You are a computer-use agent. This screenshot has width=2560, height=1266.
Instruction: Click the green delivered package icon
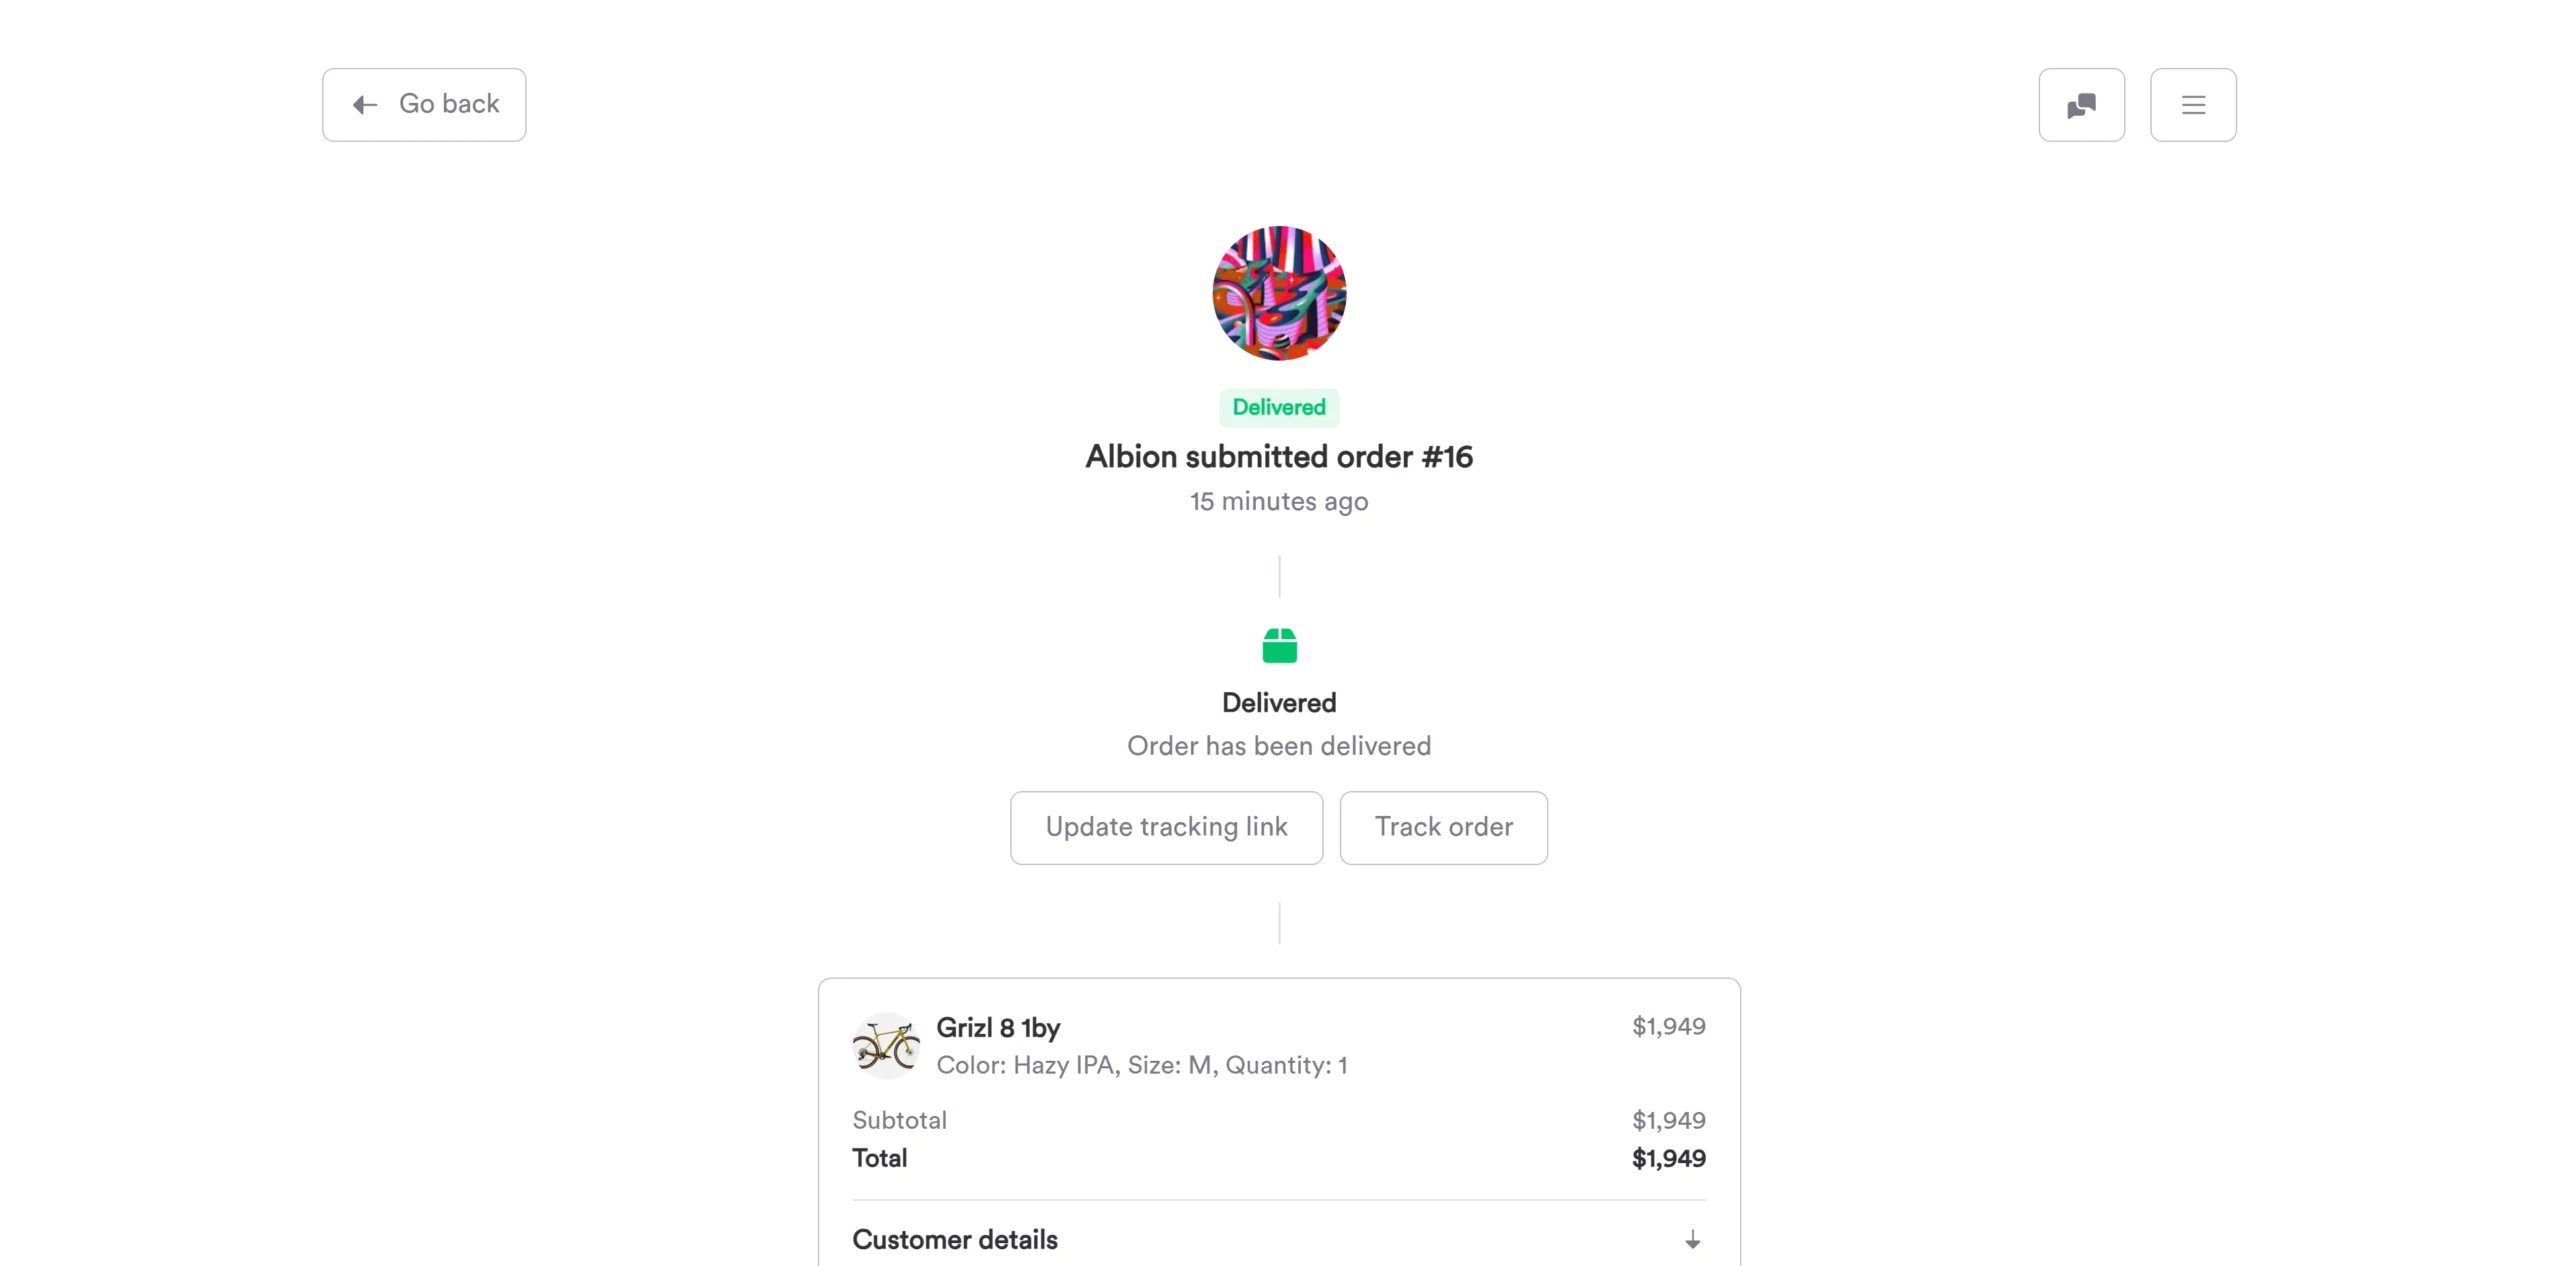point(1279,646)
